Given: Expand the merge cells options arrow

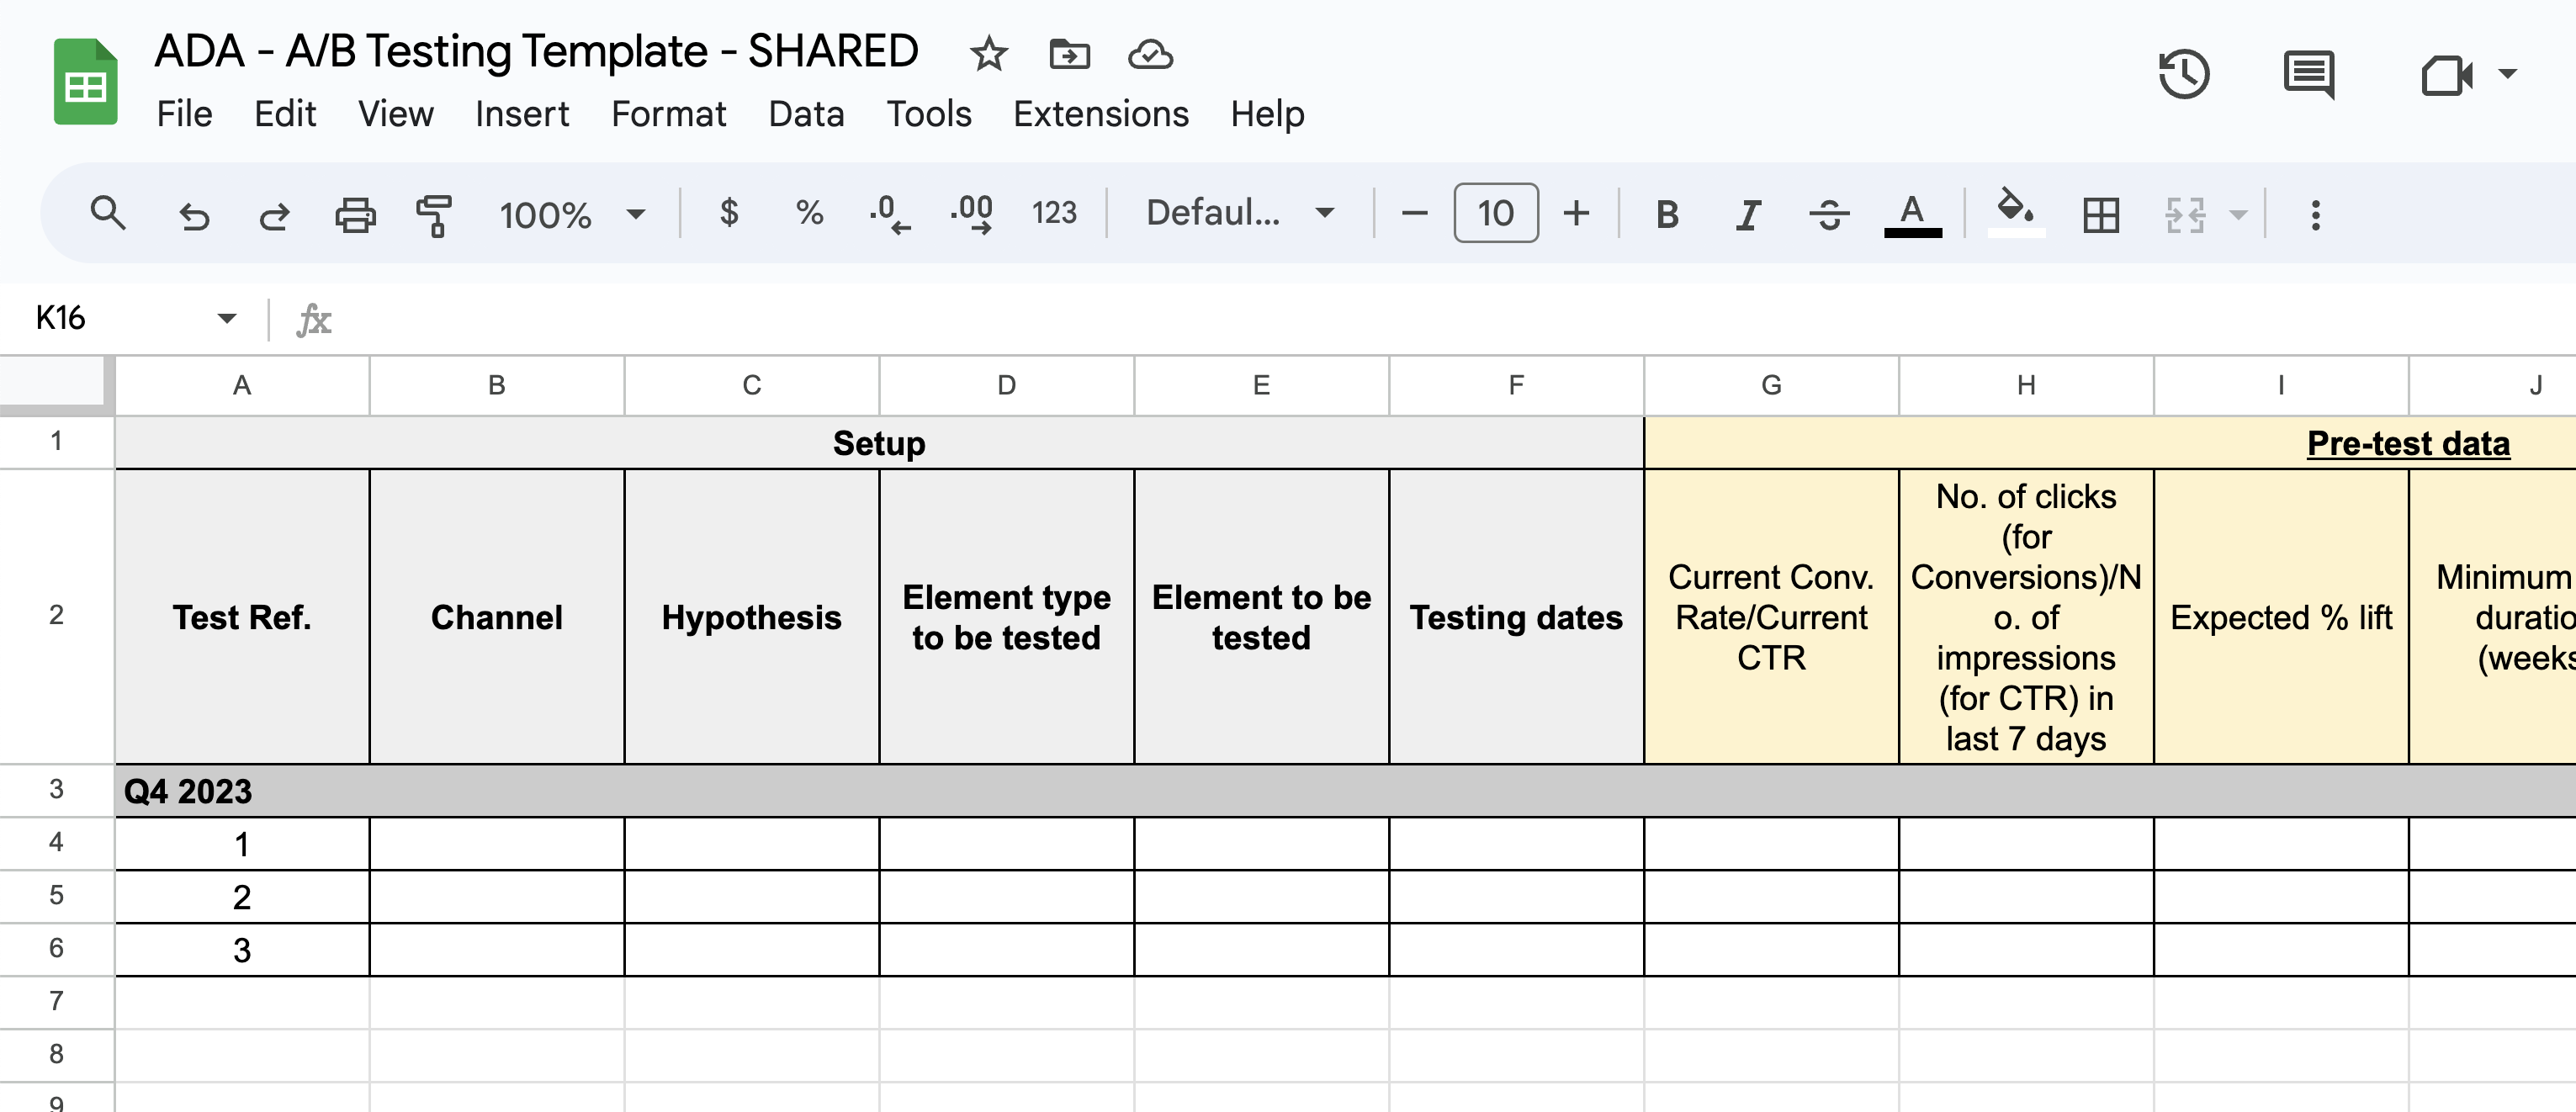Looking at the screenshot, I should click(2238, 214).
